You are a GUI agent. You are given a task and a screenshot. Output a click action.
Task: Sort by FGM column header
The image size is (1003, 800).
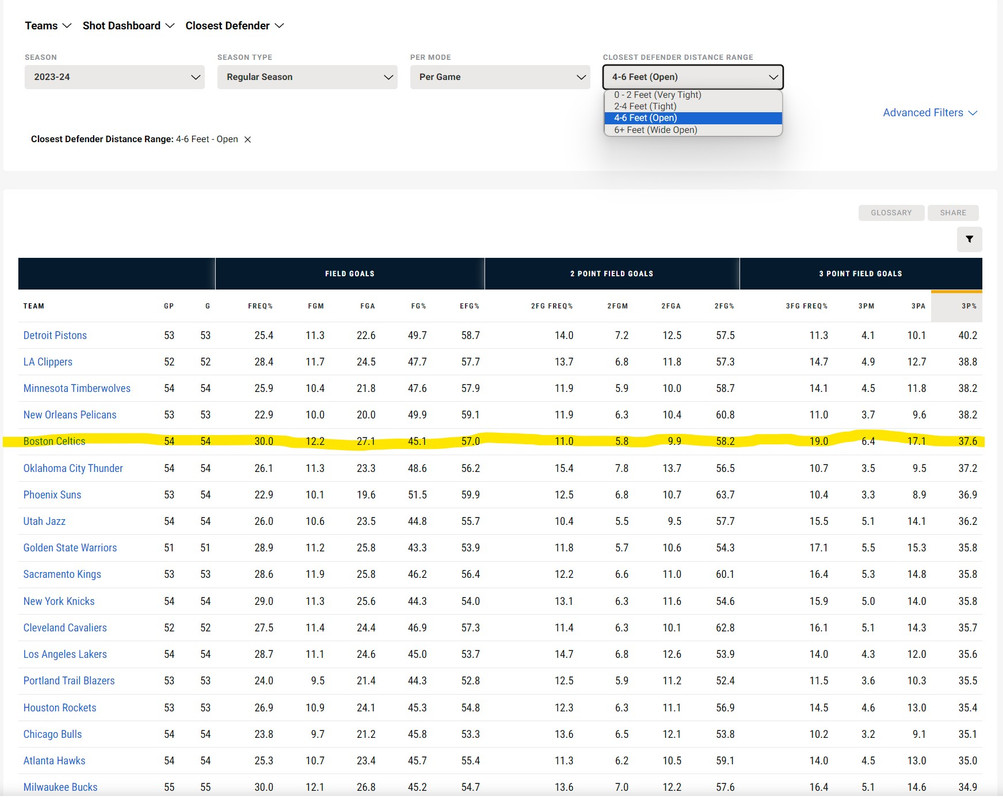click(316, 306)
